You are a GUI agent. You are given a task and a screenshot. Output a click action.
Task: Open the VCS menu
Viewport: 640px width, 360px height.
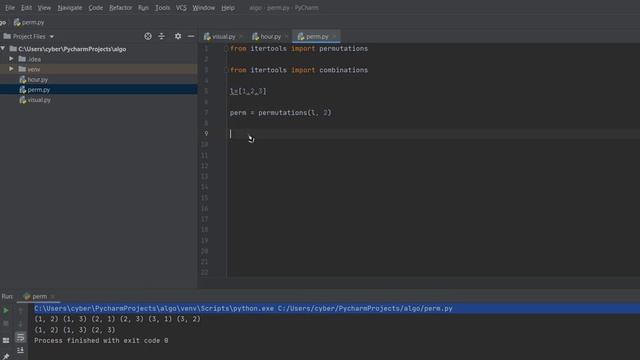pos(181,8)
